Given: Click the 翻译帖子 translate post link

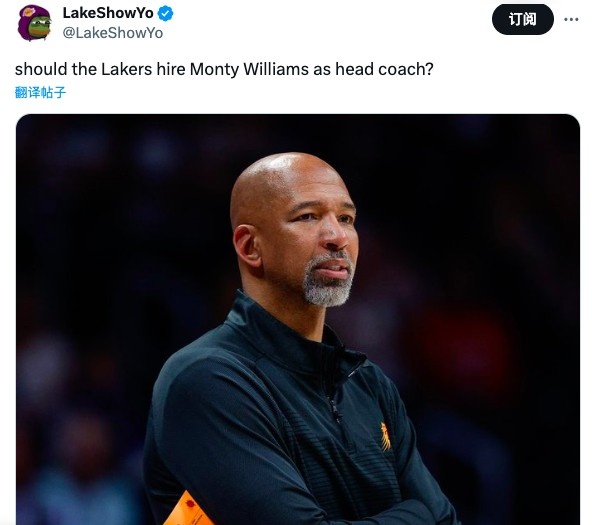Looking at the screenshot, I should [x=40, y=92].
